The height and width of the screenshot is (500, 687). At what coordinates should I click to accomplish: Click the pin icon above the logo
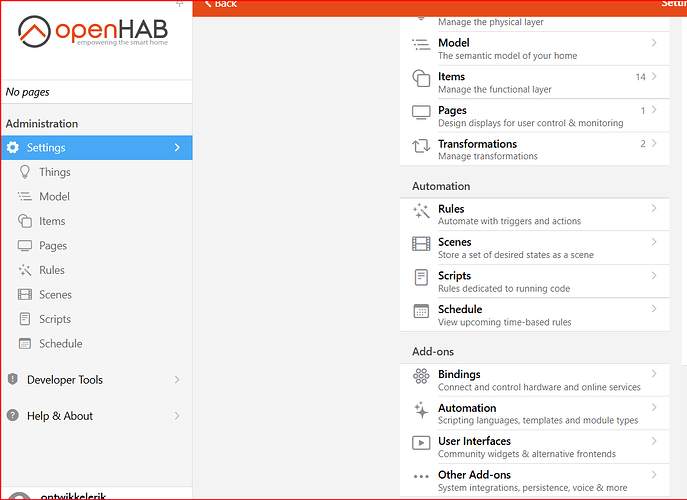click(179, 4)
